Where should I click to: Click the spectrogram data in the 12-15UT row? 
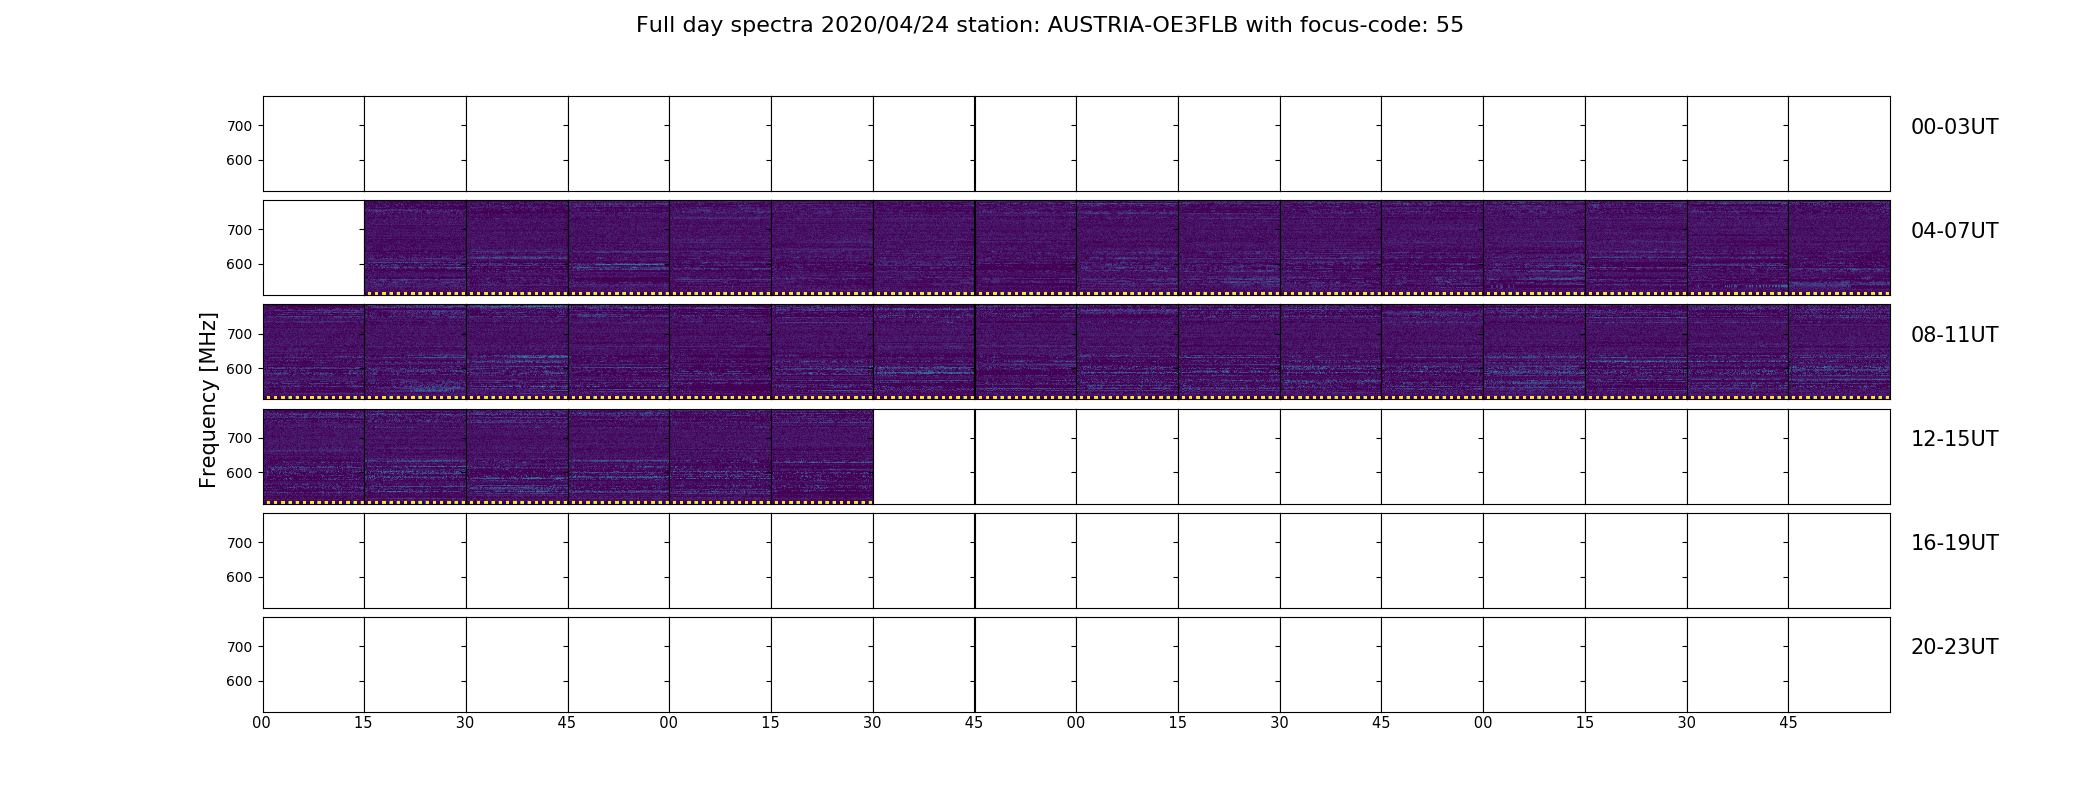568,456
